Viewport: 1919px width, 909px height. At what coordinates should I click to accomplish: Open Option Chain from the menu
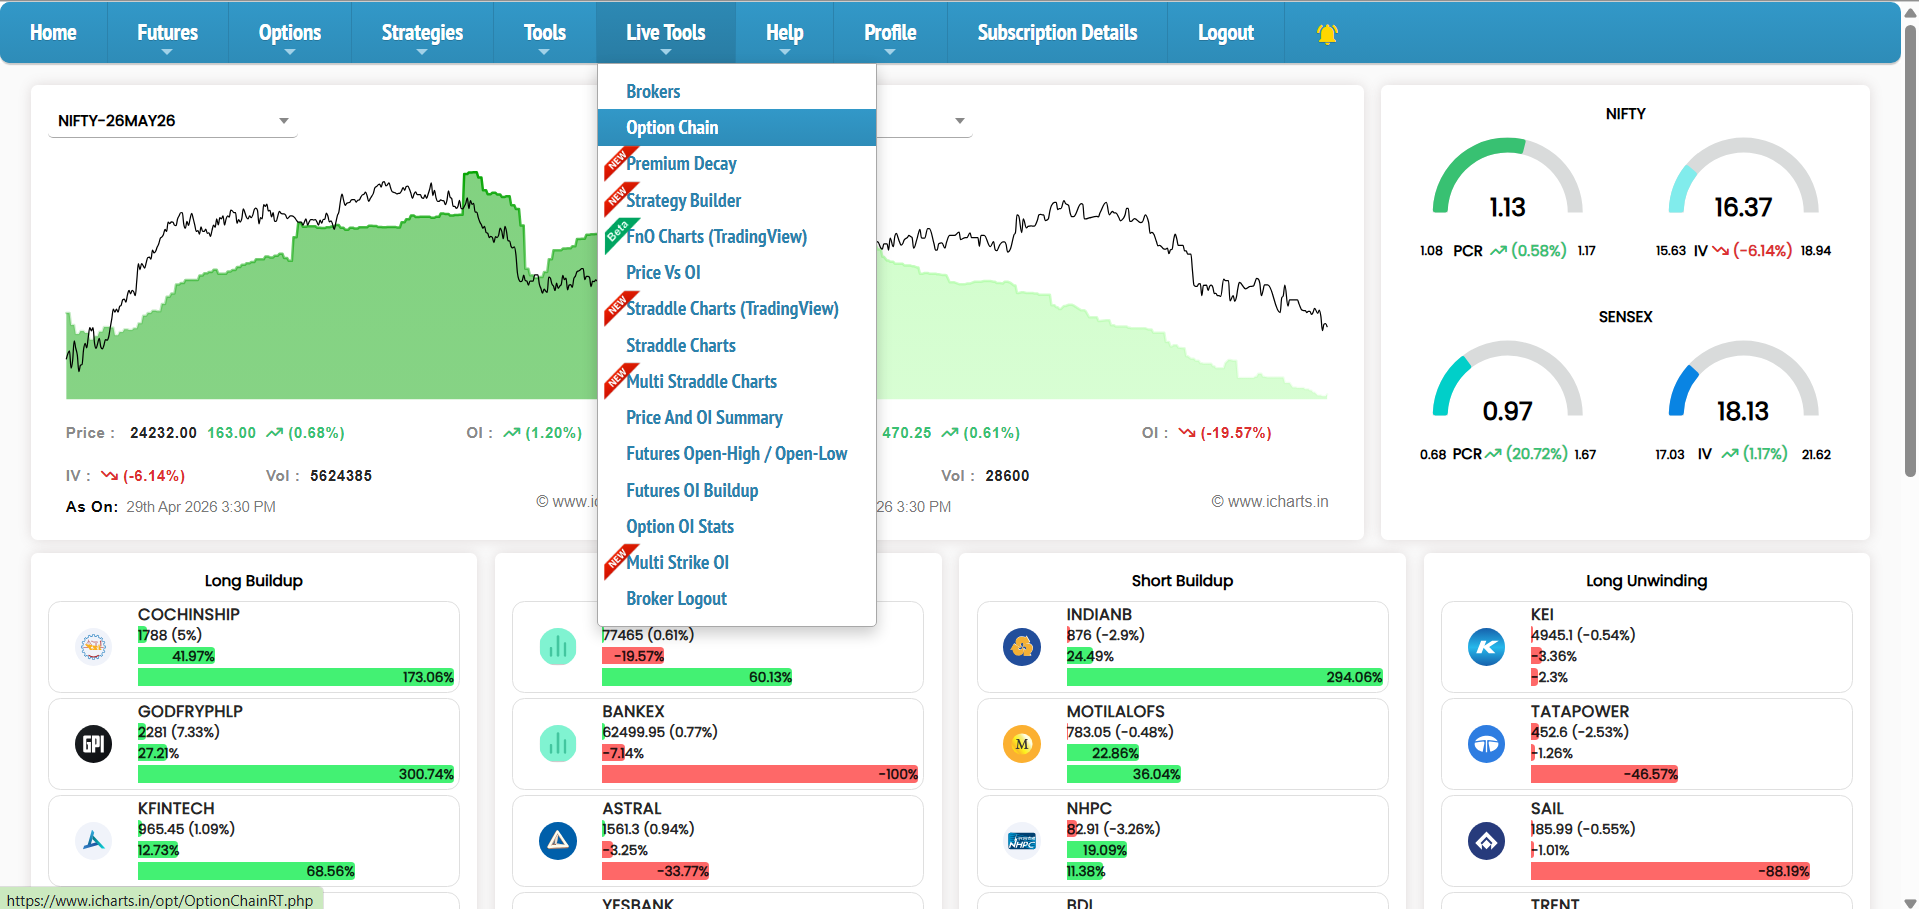tap(737, 127)
